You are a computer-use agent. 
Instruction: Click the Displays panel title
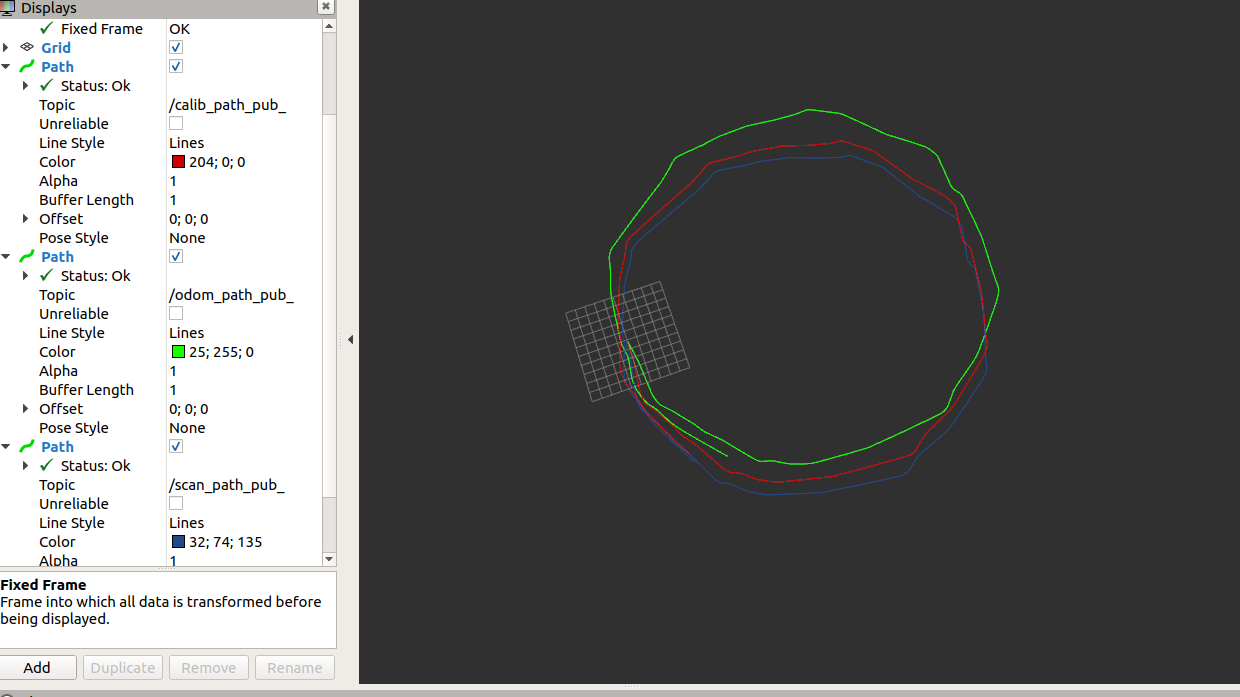pyautogui.click(x=49, y=7)
